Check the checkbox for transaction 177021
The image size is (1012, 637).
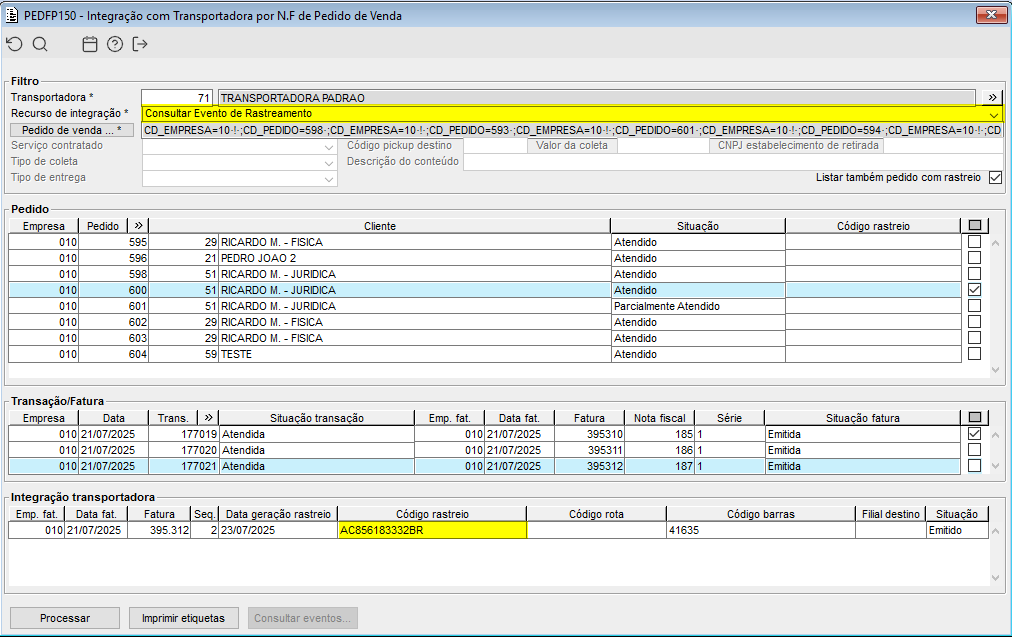[x=974, y=466]
